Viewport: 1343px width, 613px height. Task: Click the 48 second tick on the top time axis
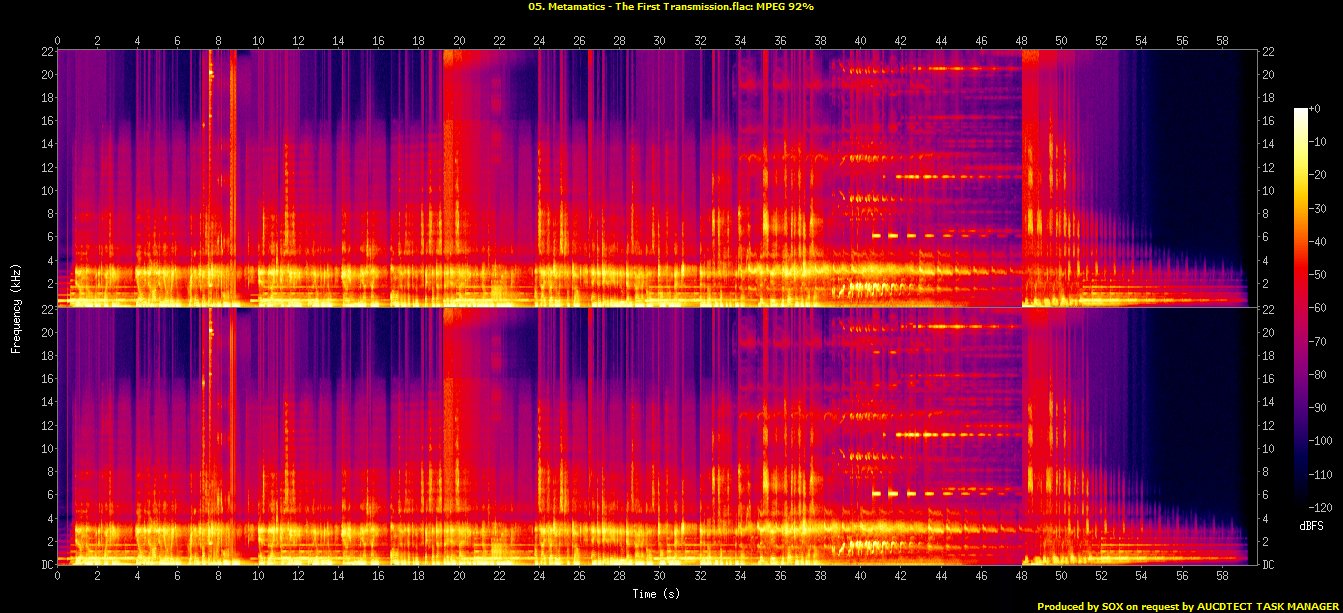click(1021, 40)
